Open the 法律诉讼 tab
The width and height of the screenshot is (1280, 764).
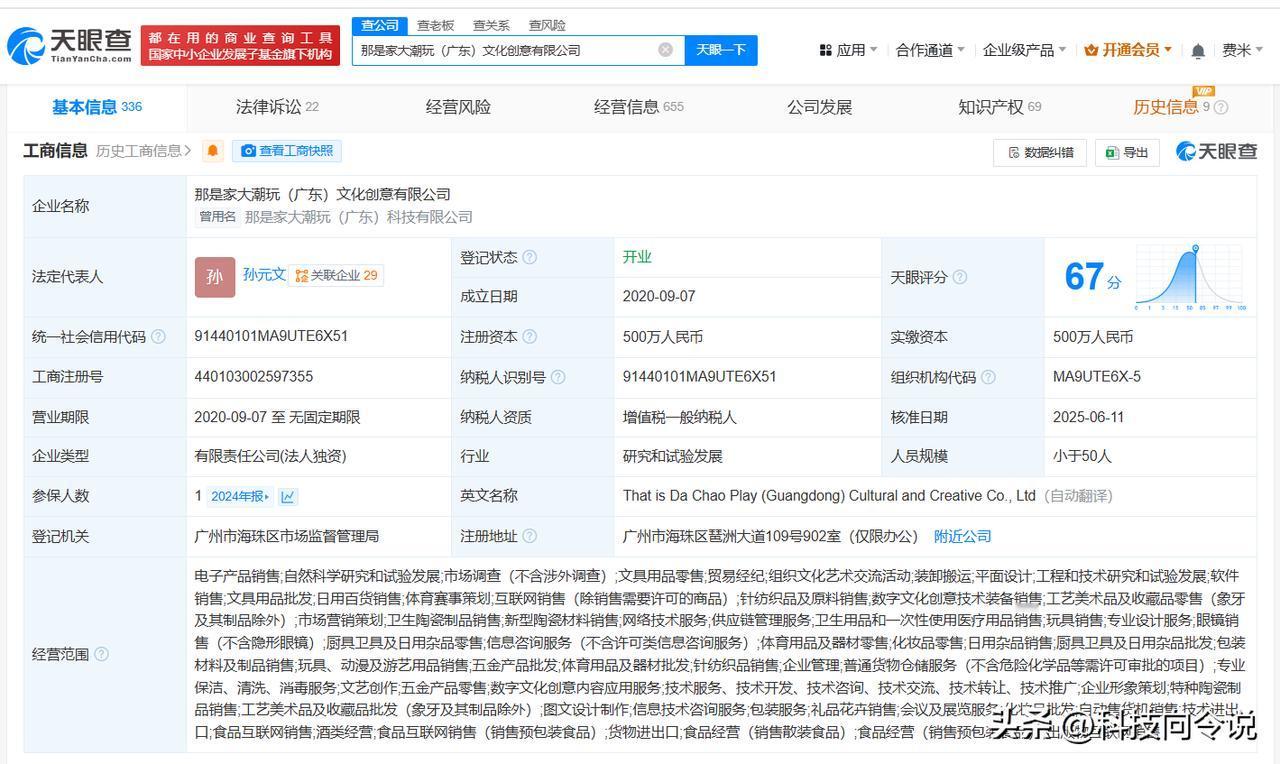coord(277,107)
